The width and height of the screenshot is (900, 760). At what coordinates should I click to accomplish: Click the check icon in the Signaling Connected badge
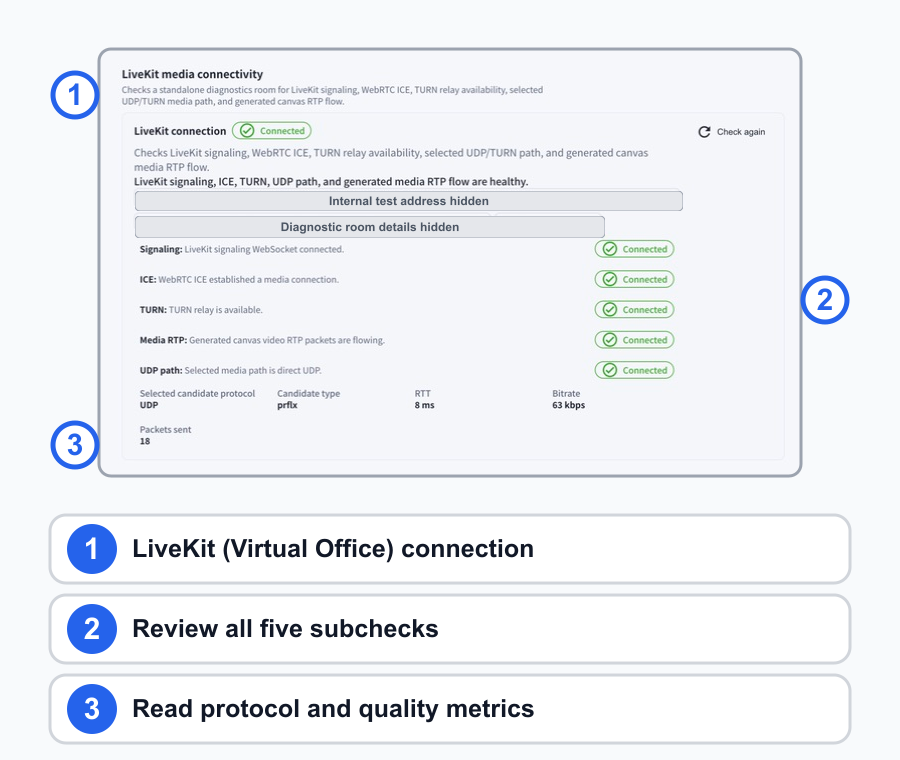click(610, 249)
